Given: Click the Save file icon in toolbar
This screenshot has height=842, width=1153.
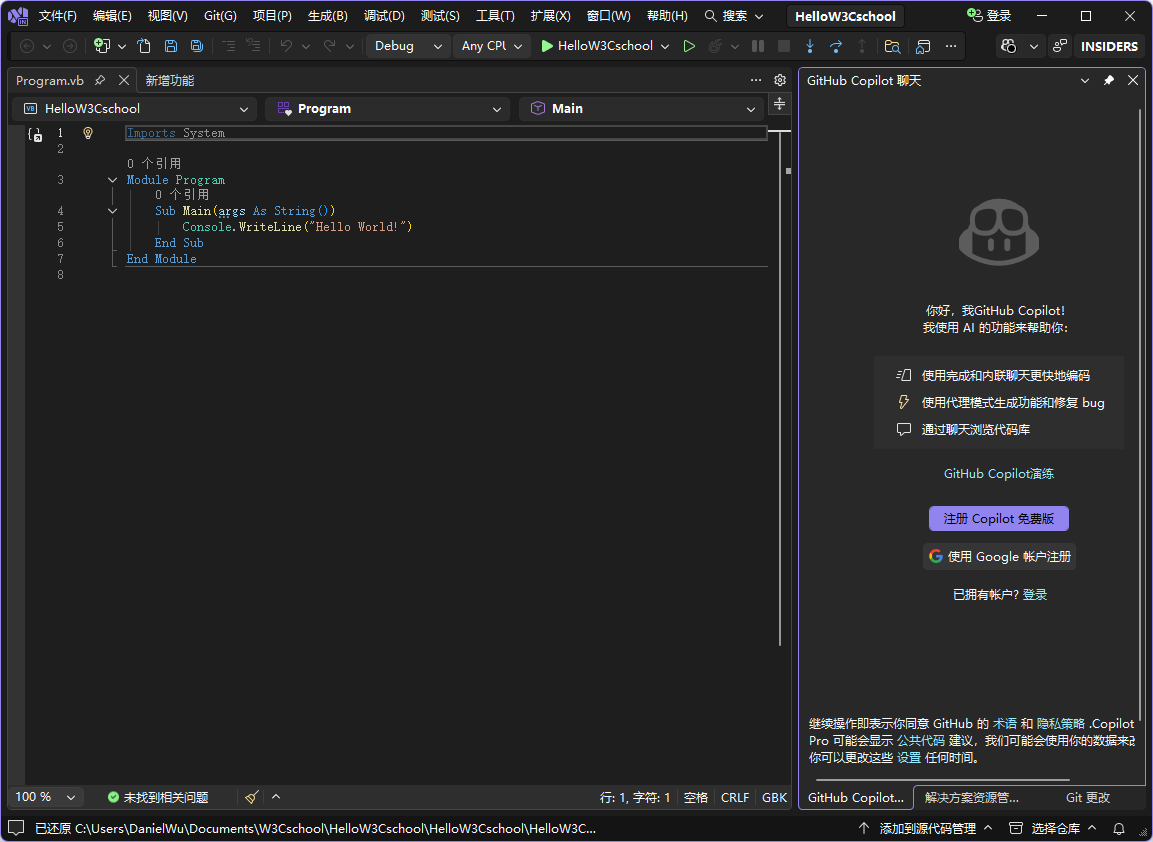Looking at the screenshot, I should coord(171,46).
